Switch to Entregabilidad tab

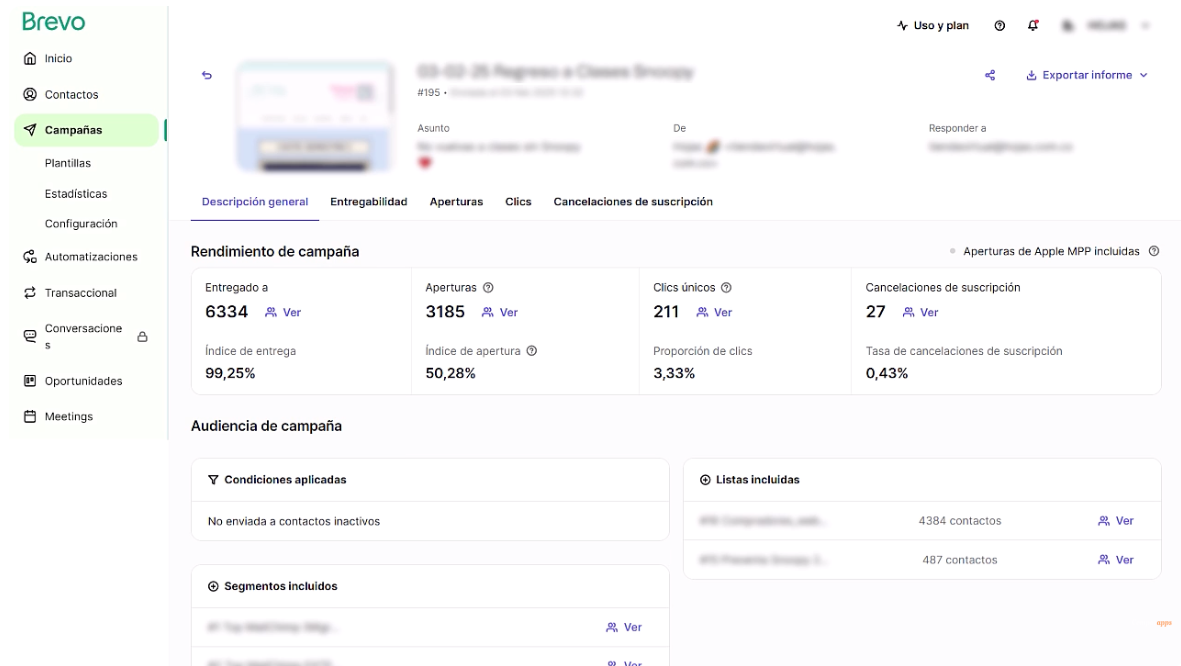[368, 202]
